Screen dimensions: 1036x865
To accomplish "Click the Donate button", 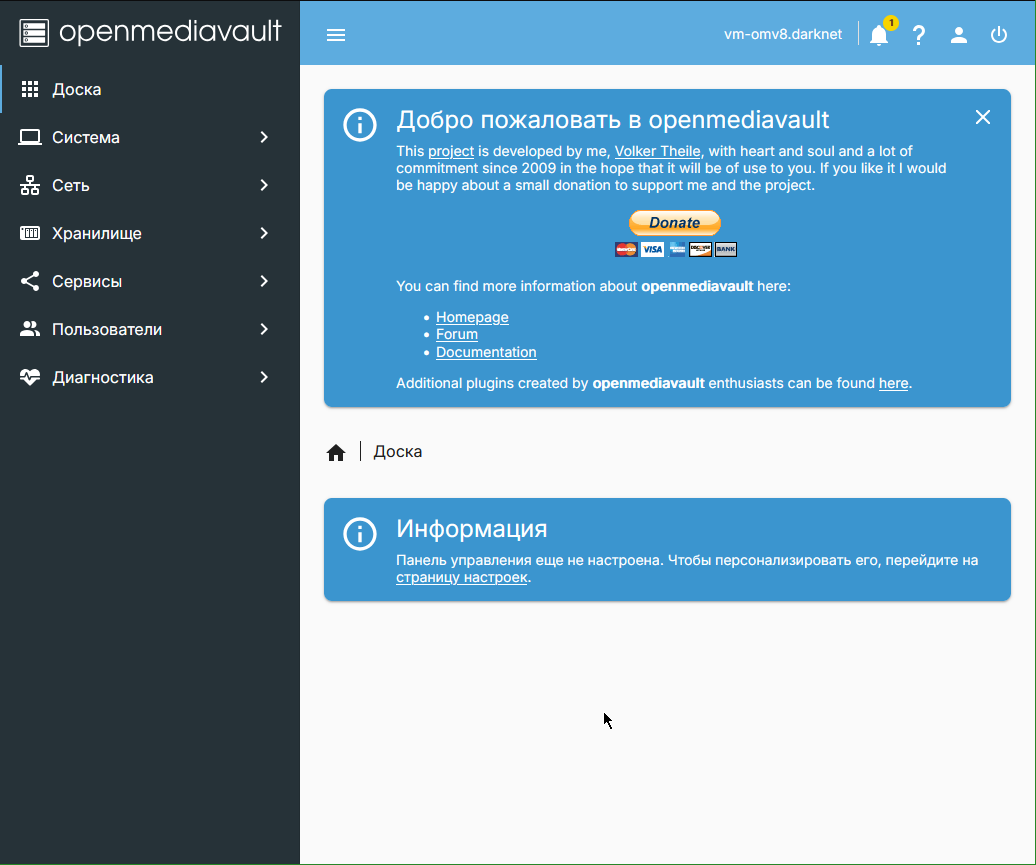I will click(x=675, y=223).
